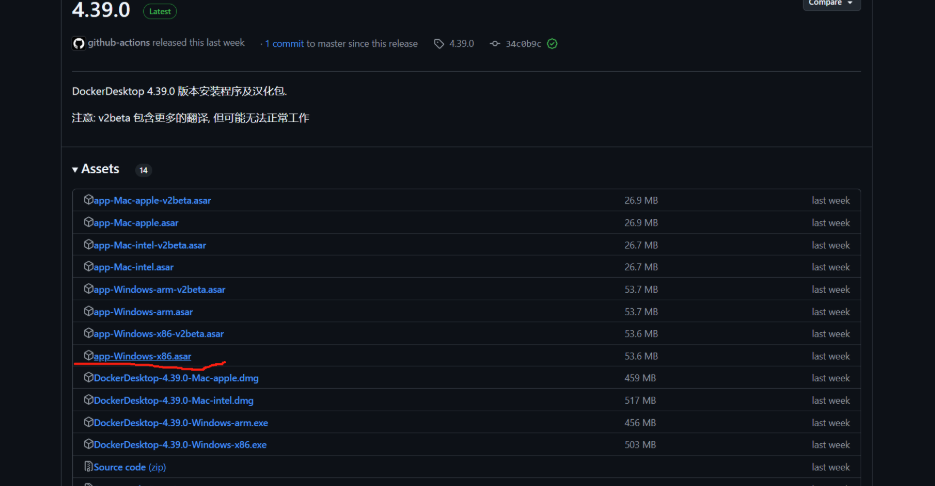Image resolution: width=935 pixels, height=486 pixels.
Task: Click size 456 MB of Windows-arm.exe
Action: coord(640,423)
